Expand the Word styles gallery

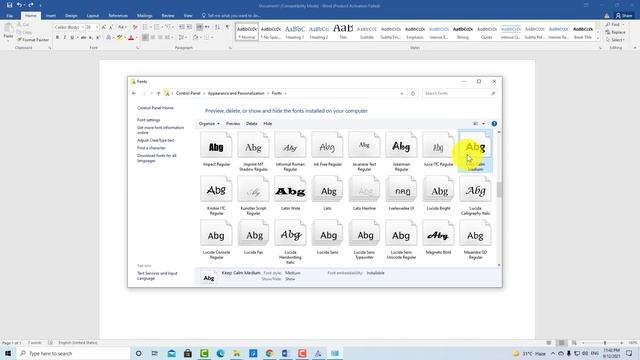[x=598, y=38]
